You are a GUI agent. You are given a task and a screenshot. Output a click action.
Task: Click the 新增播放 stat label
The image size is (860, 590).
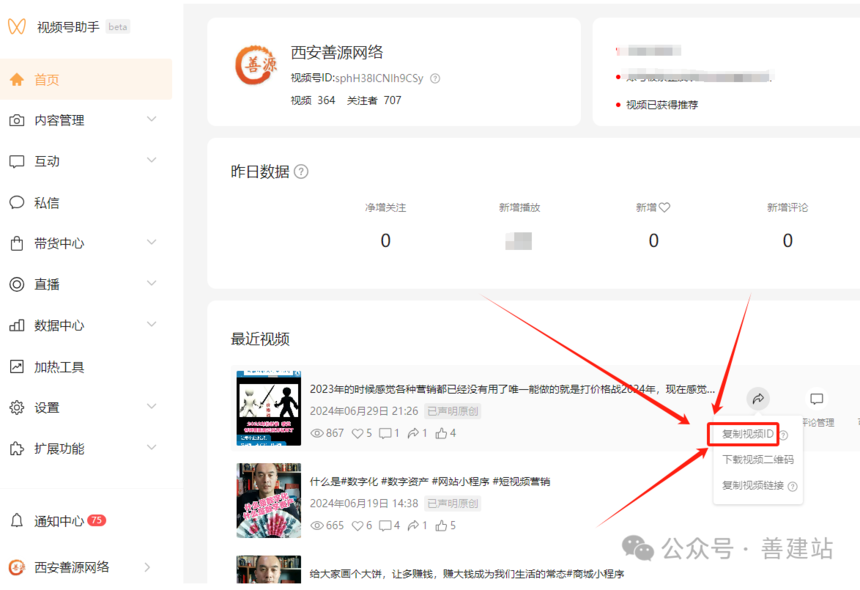coord(519,207)
